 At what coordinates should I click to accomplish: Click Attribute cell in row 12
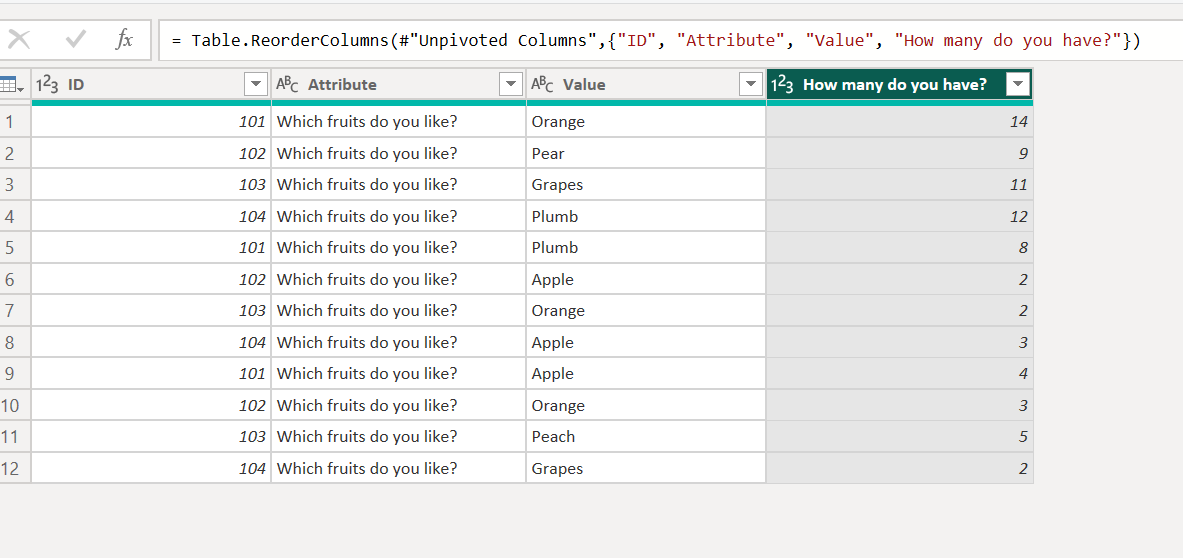click(x=398, y=468)
